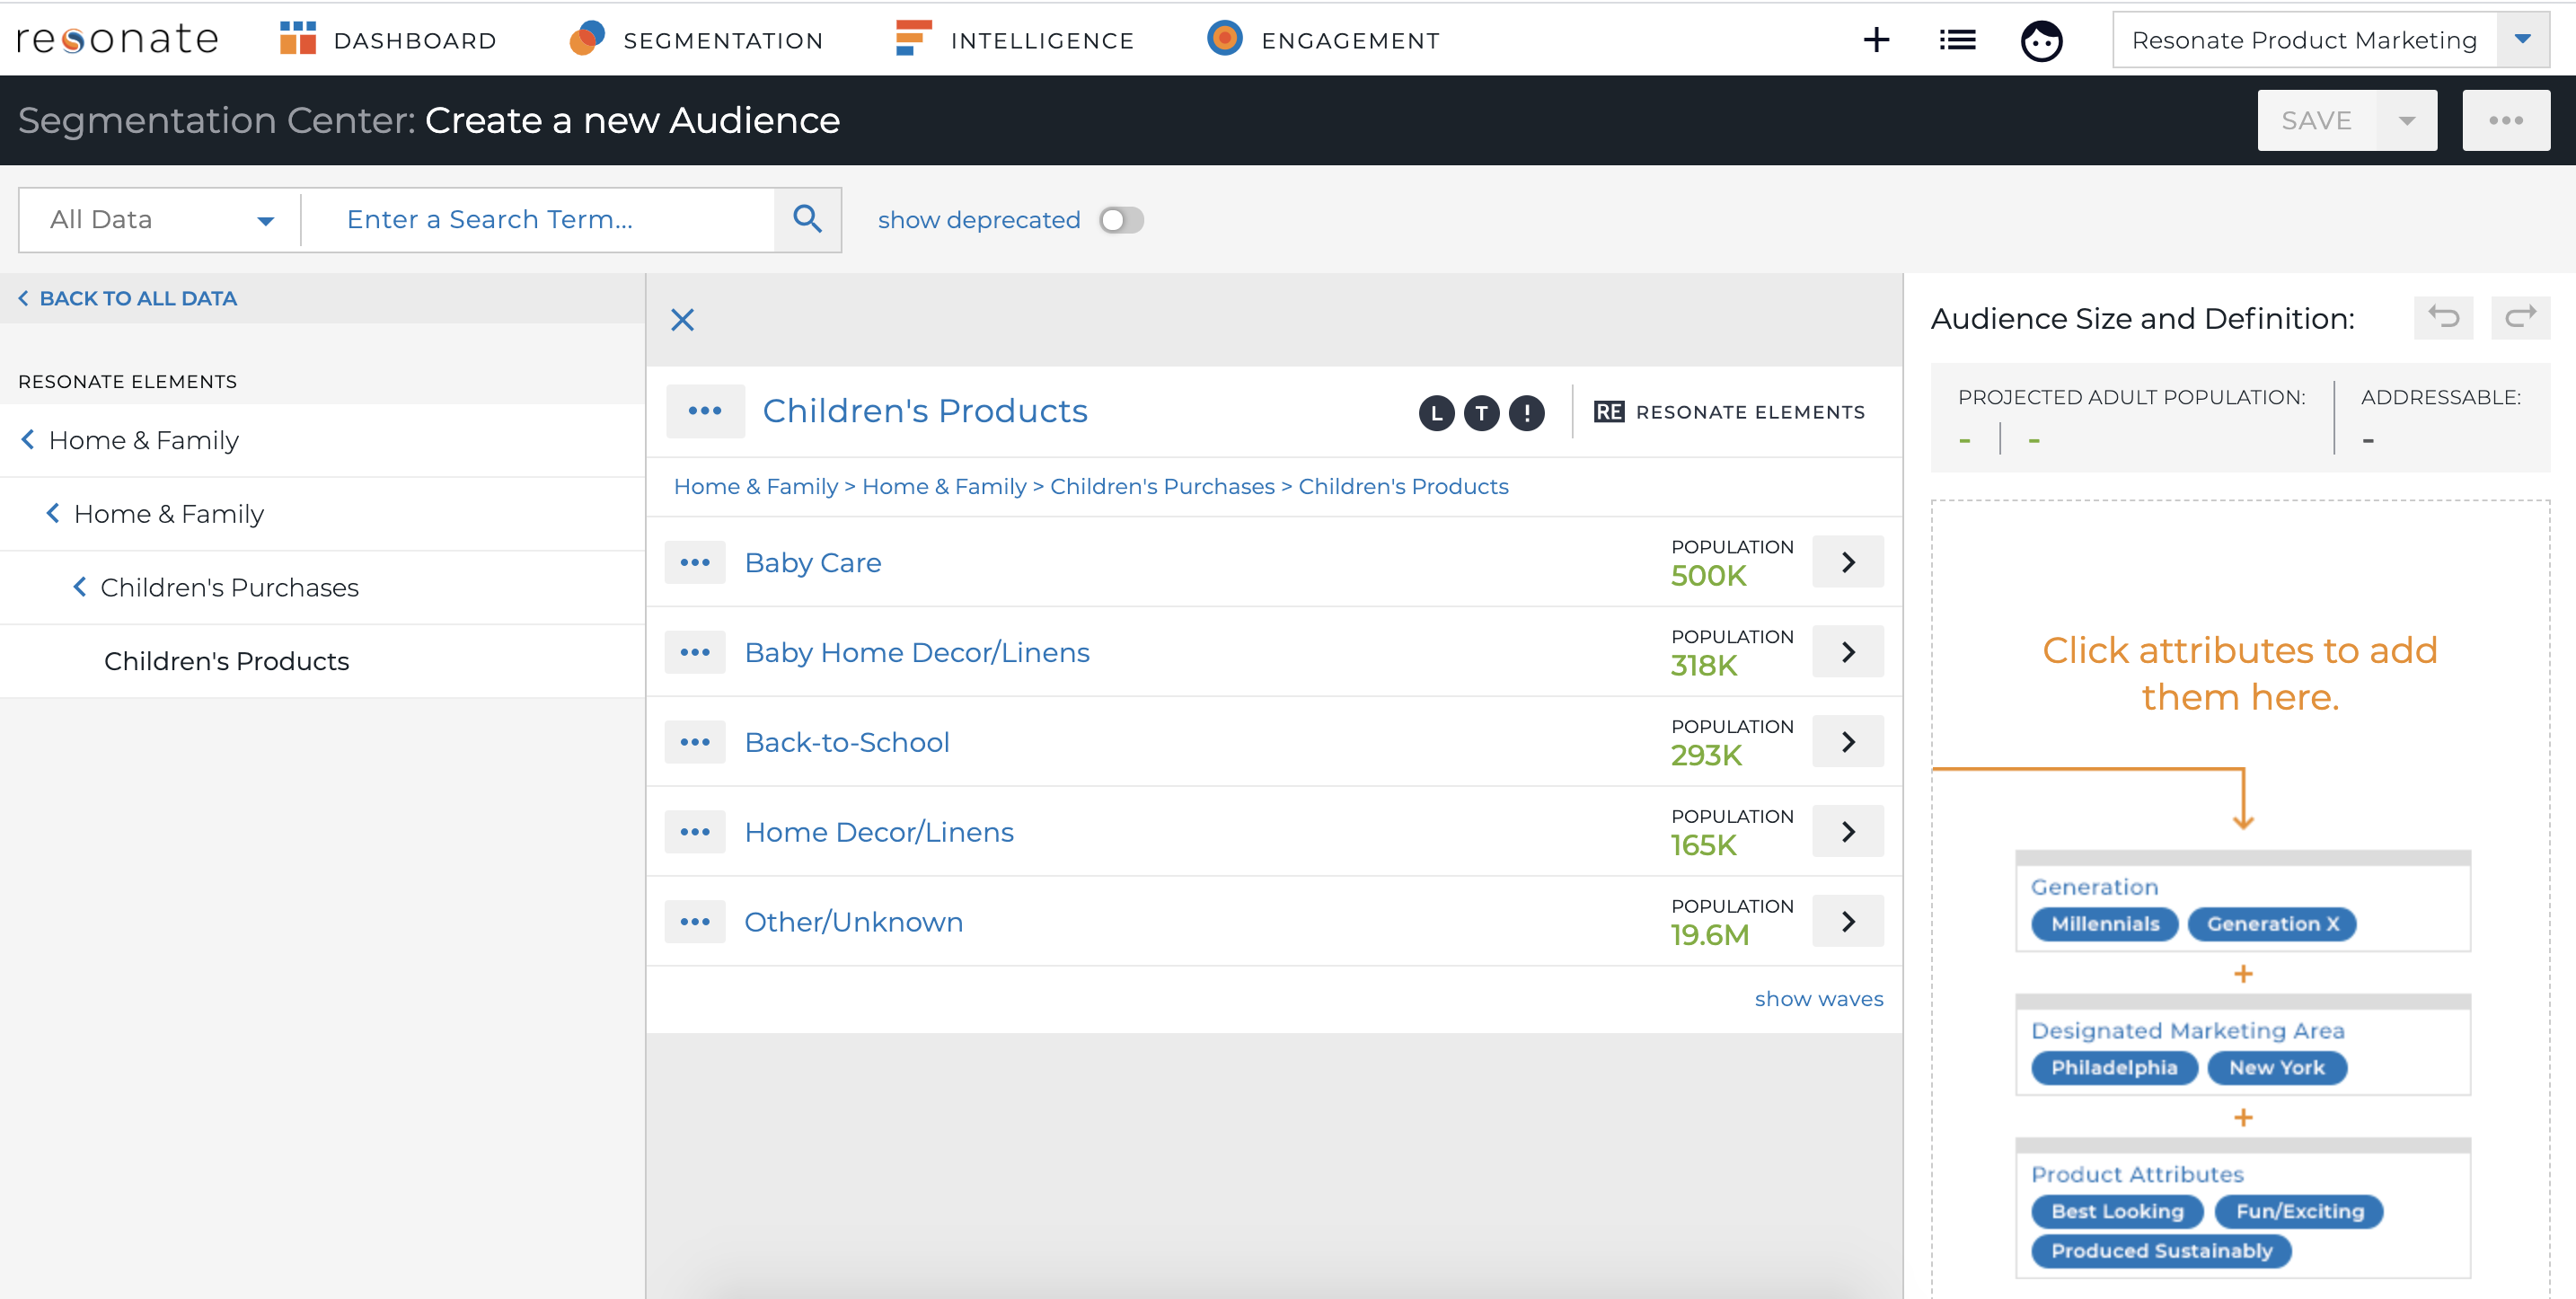Click the magnifier search icon

coord(807,219)
